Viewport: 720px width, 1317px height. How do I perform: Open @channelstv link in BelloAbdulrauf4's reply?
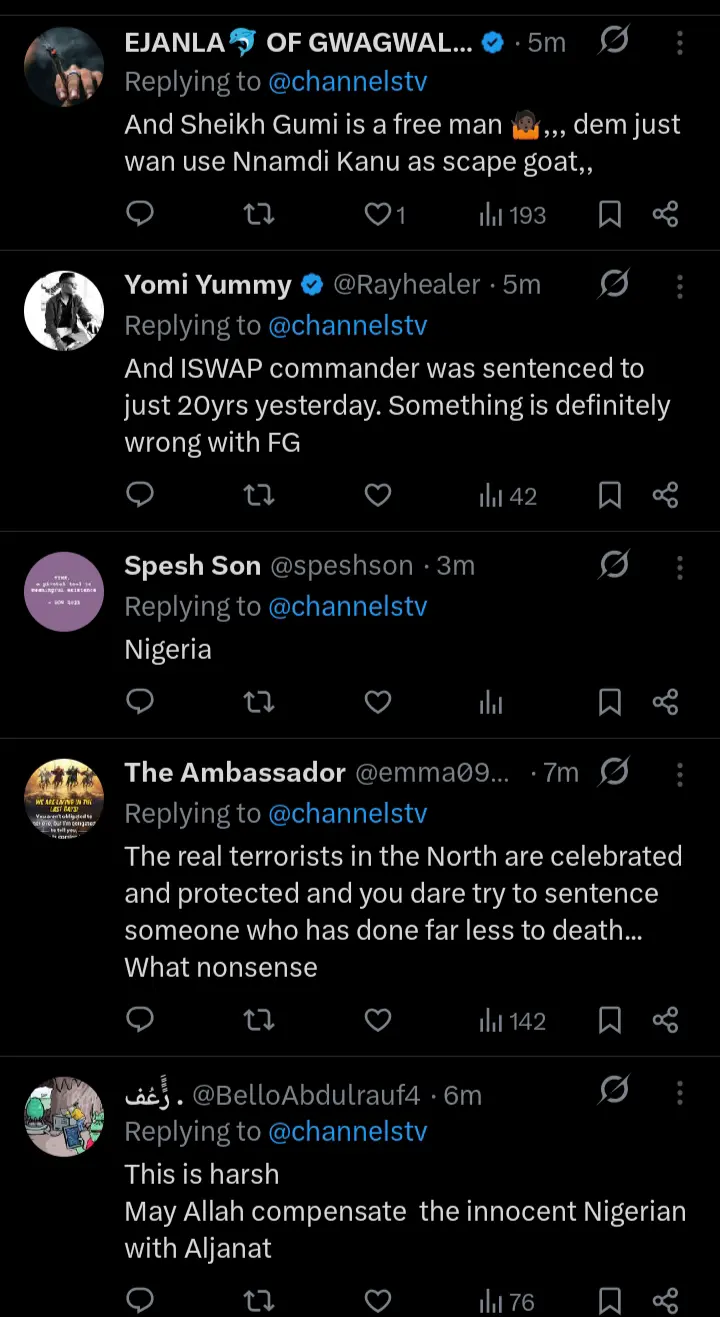347,1131
